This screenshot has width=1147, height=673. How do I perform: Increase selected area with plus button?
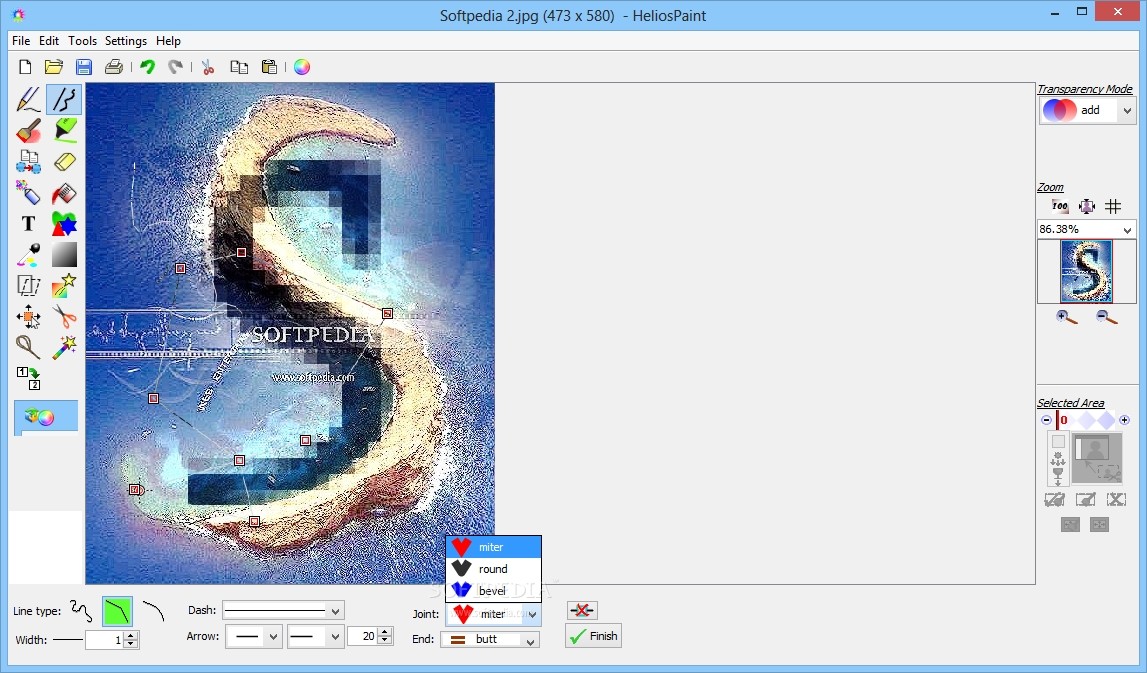pos(1124,420)
